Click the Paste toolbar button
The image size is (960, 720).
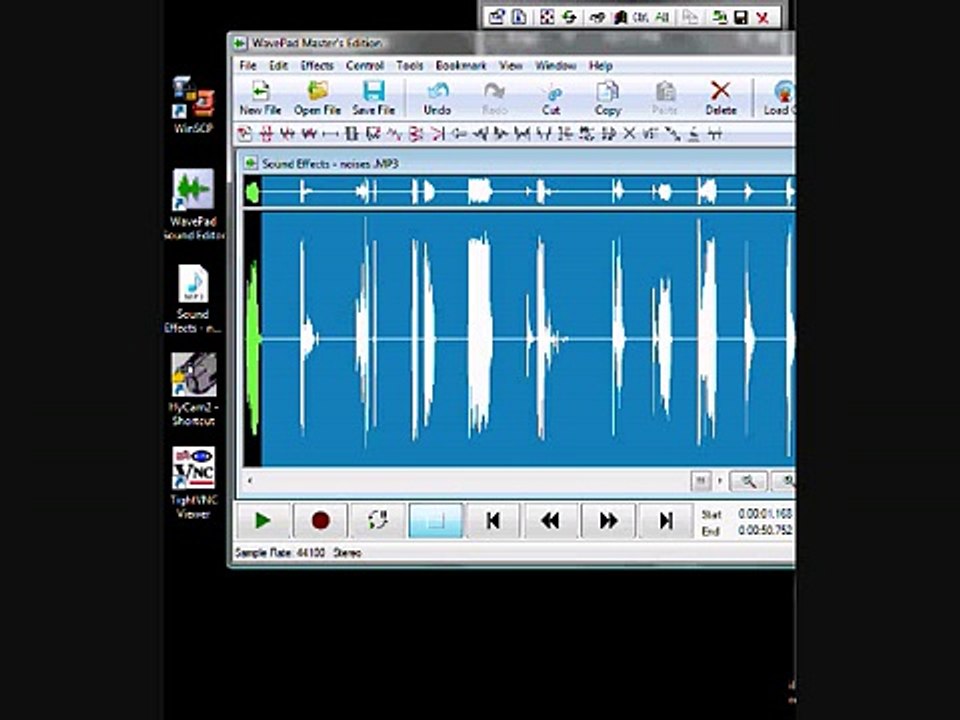click(x=664, y=98)
